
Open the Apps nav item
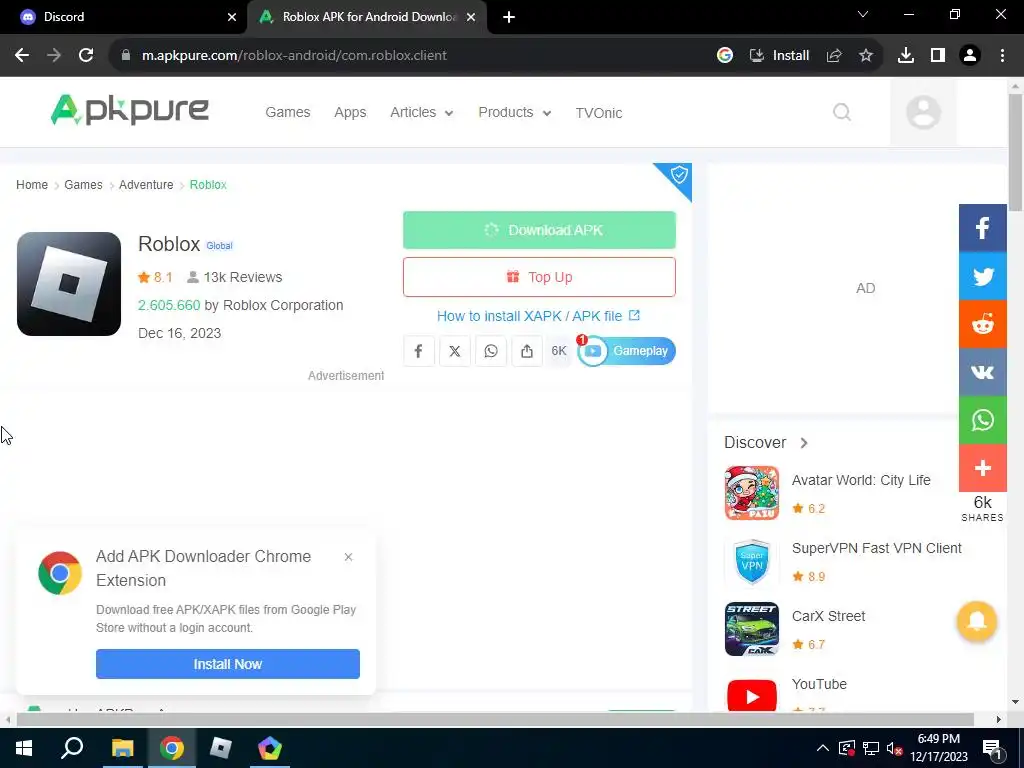[x=350, y=112]
